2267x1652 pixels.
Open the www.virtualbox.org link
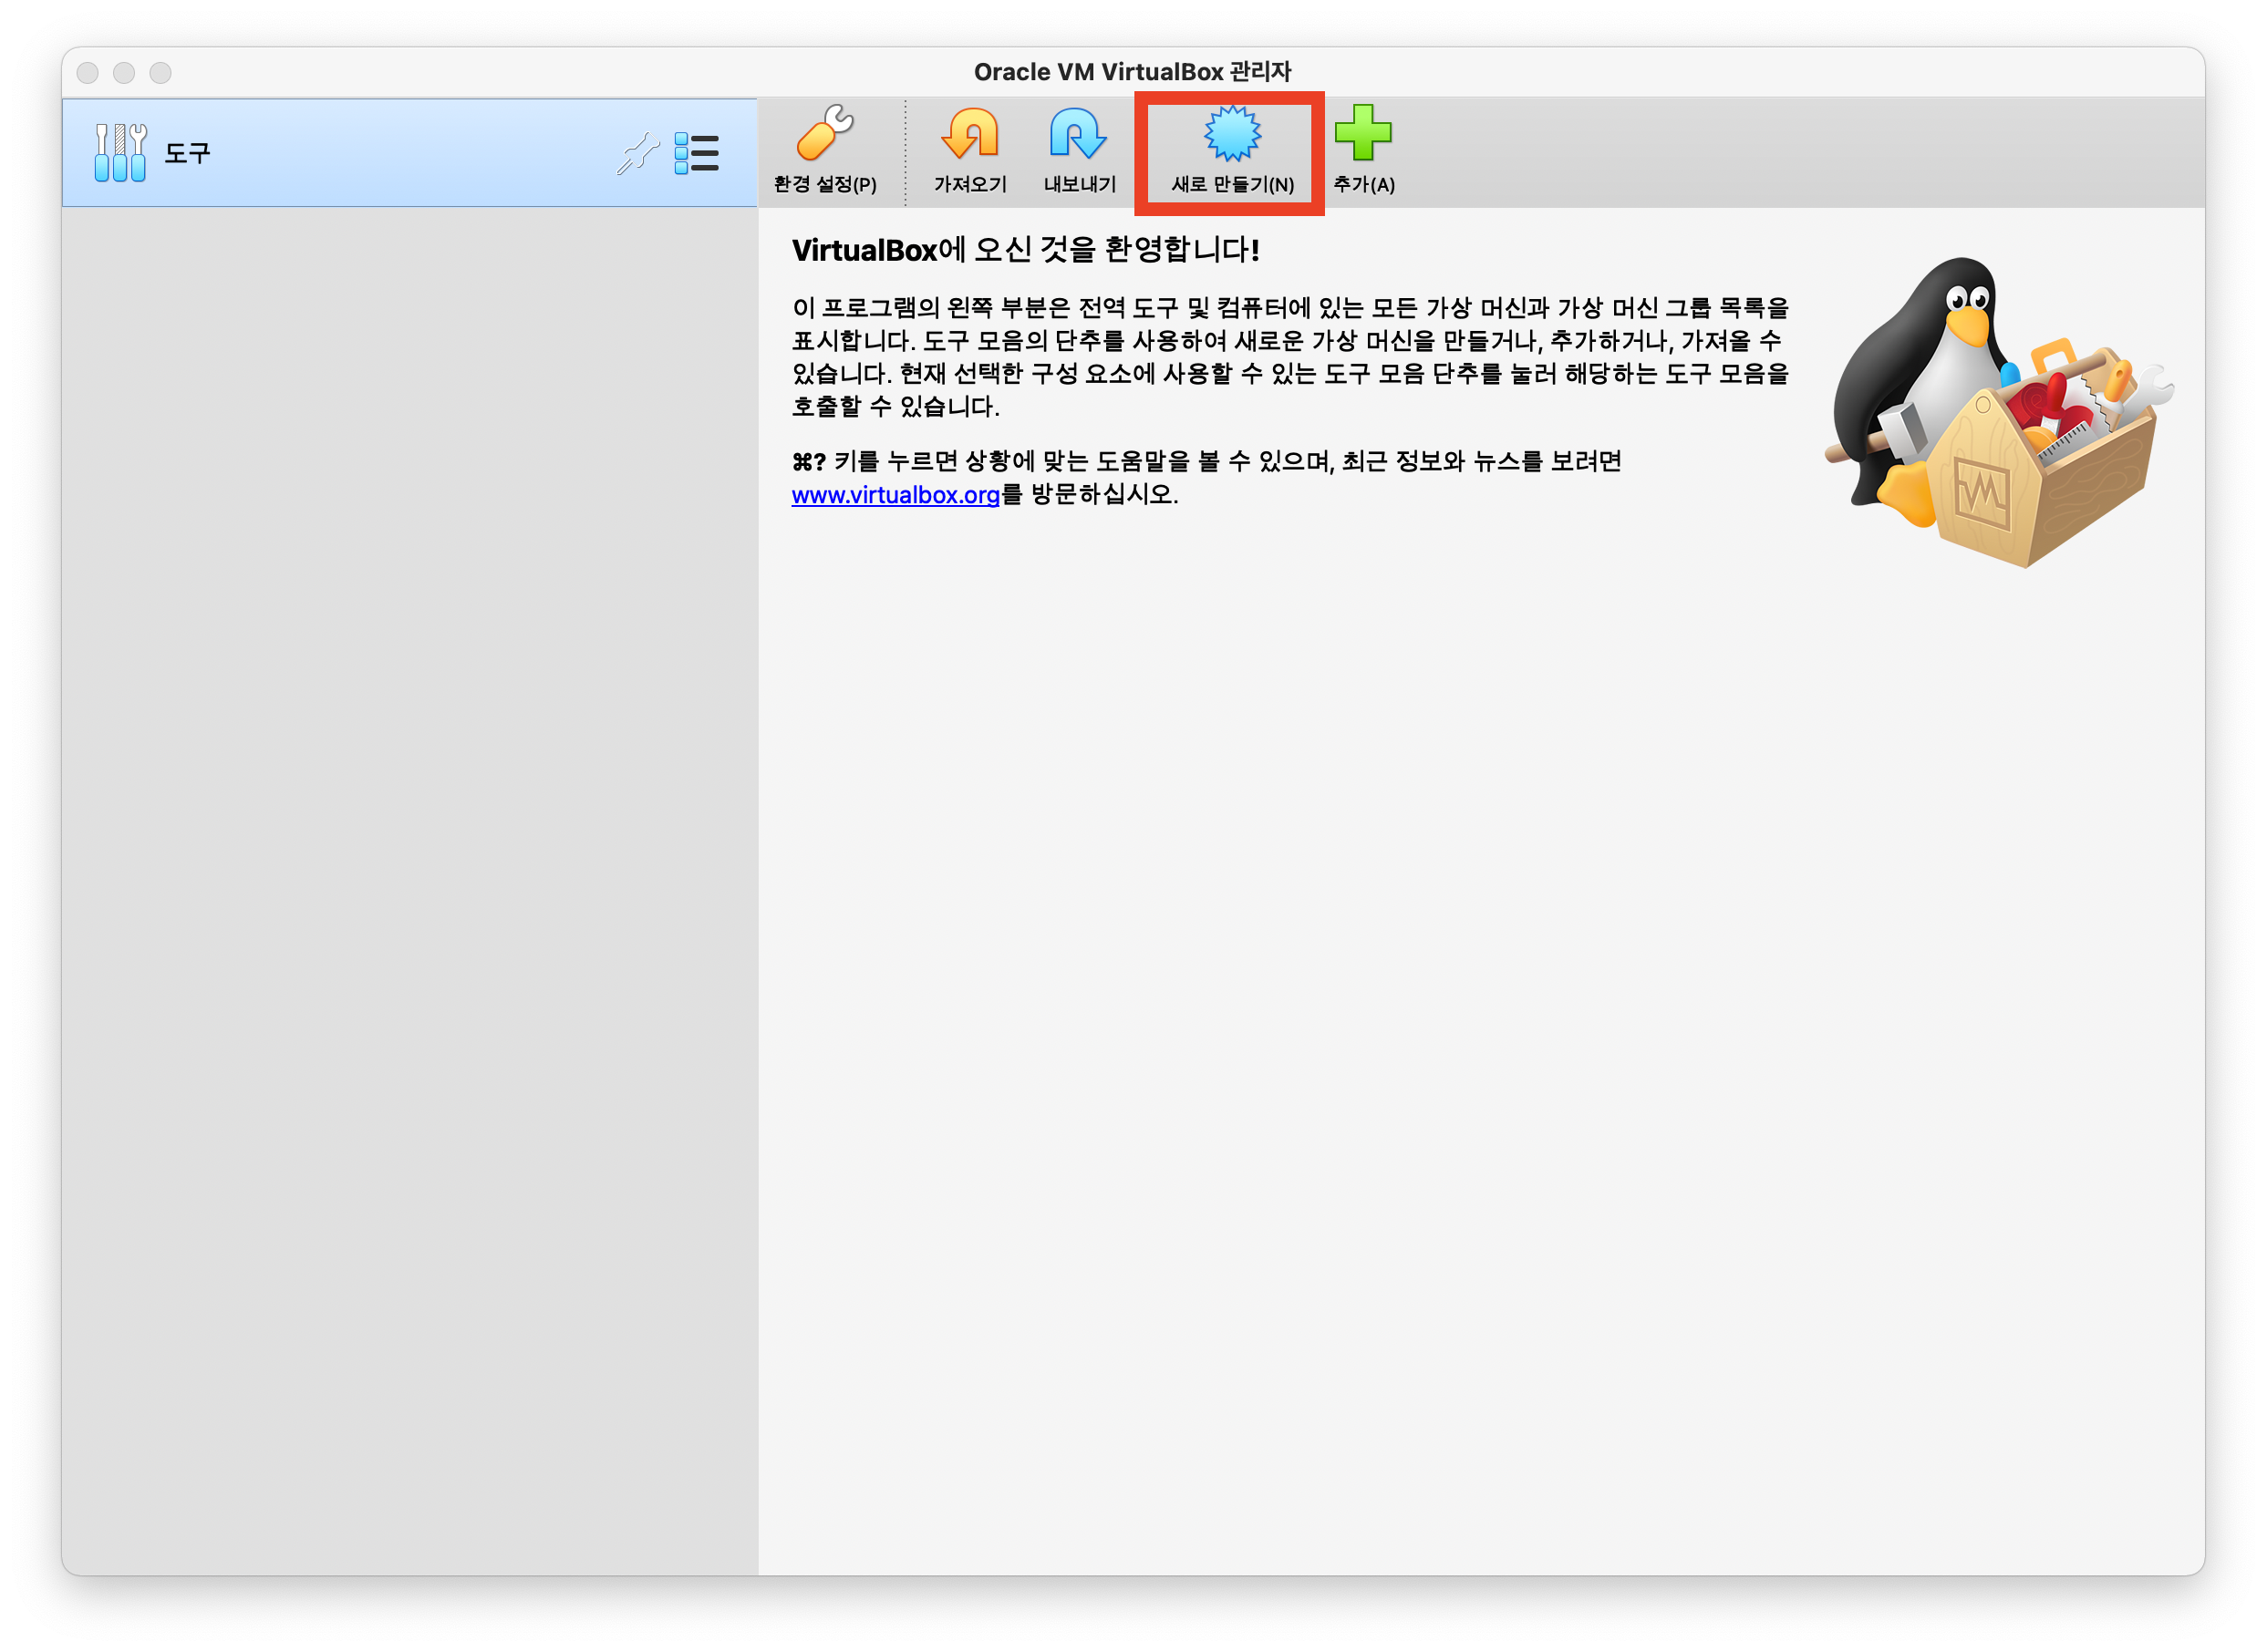point(895,495)
